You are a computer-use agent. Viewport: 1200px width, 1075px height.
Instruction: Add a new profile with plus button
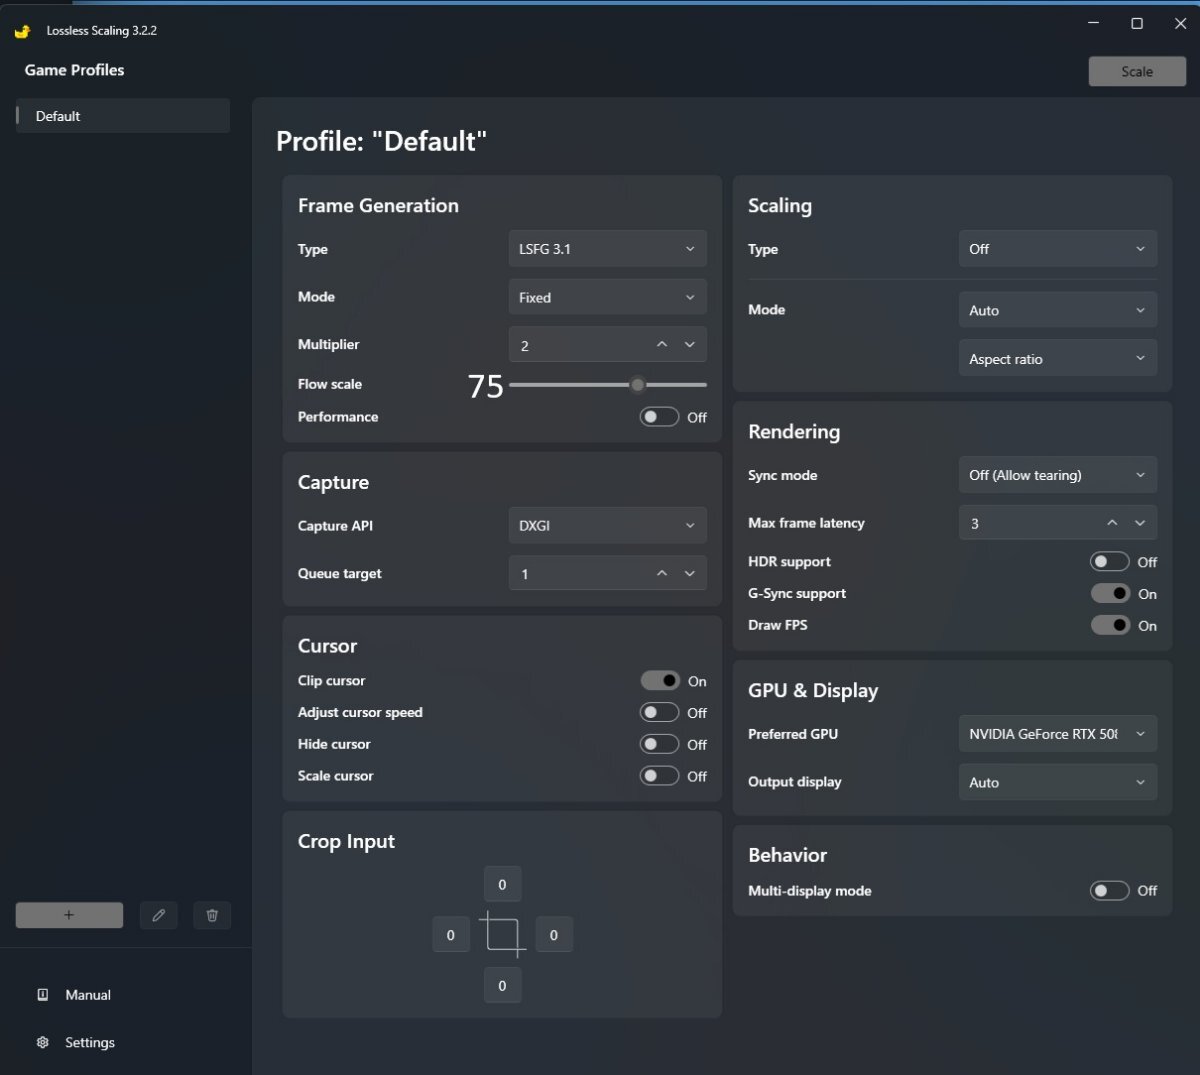point(69,915)
